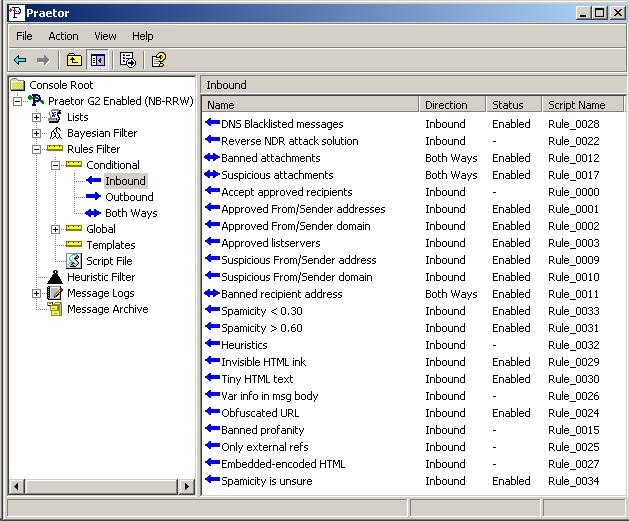Select the Tiny HTML text rule

[257, 379]
